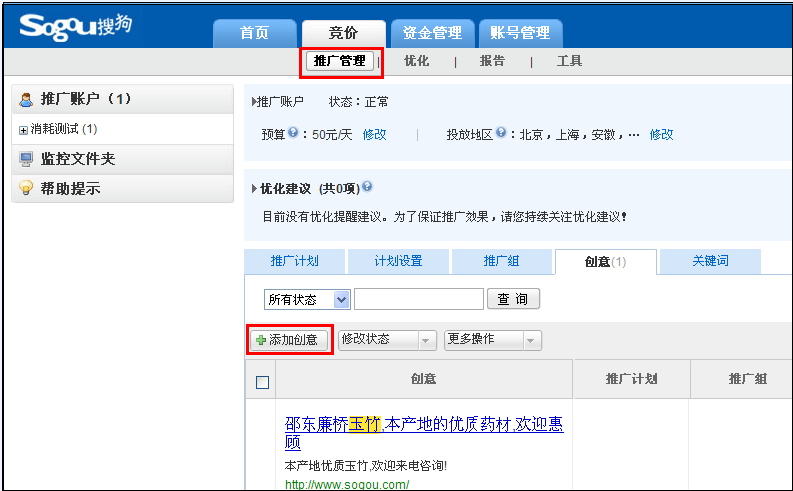Focus the search text field
The image size is (793, 491).
click(418, 299)
